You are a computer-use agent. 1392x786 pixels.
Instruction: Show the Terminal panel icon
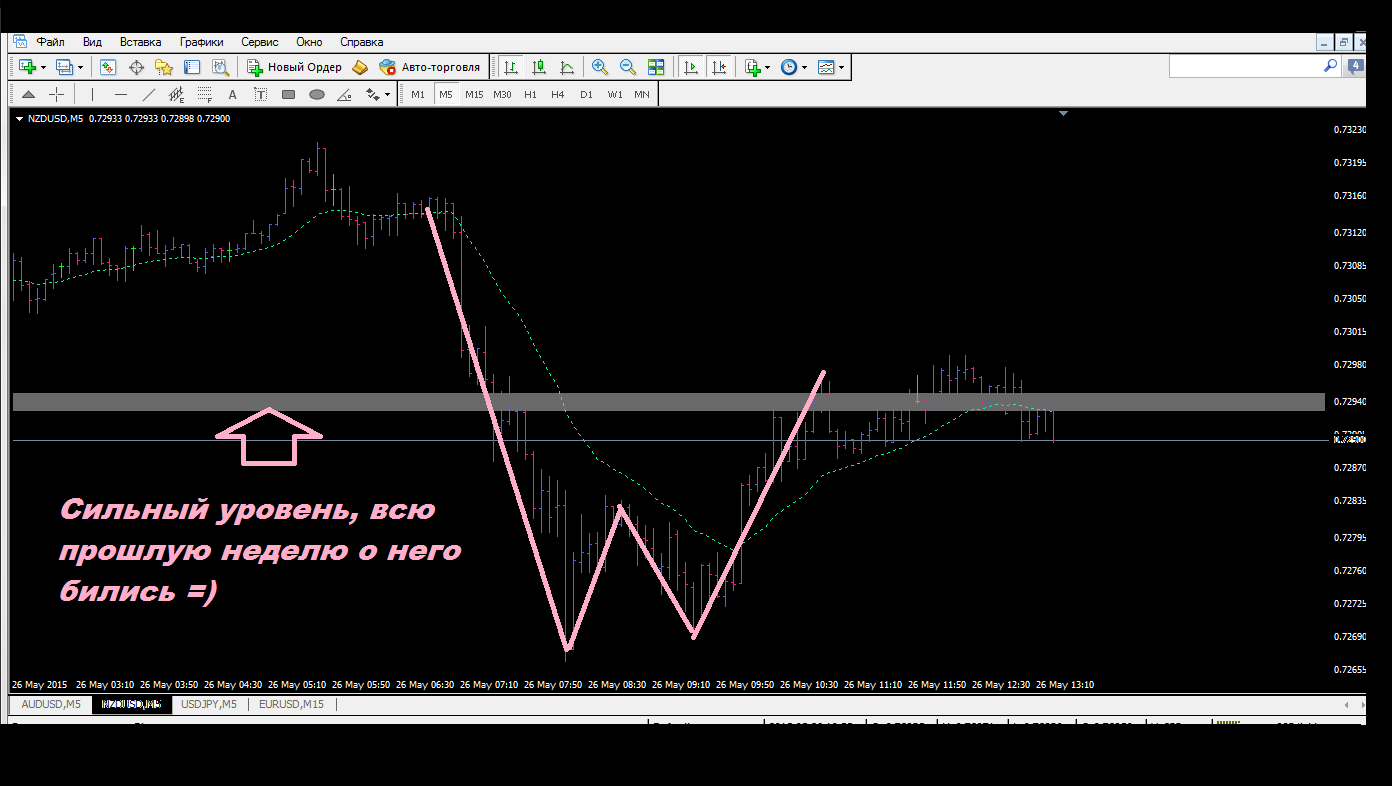(x=192, y=67)
